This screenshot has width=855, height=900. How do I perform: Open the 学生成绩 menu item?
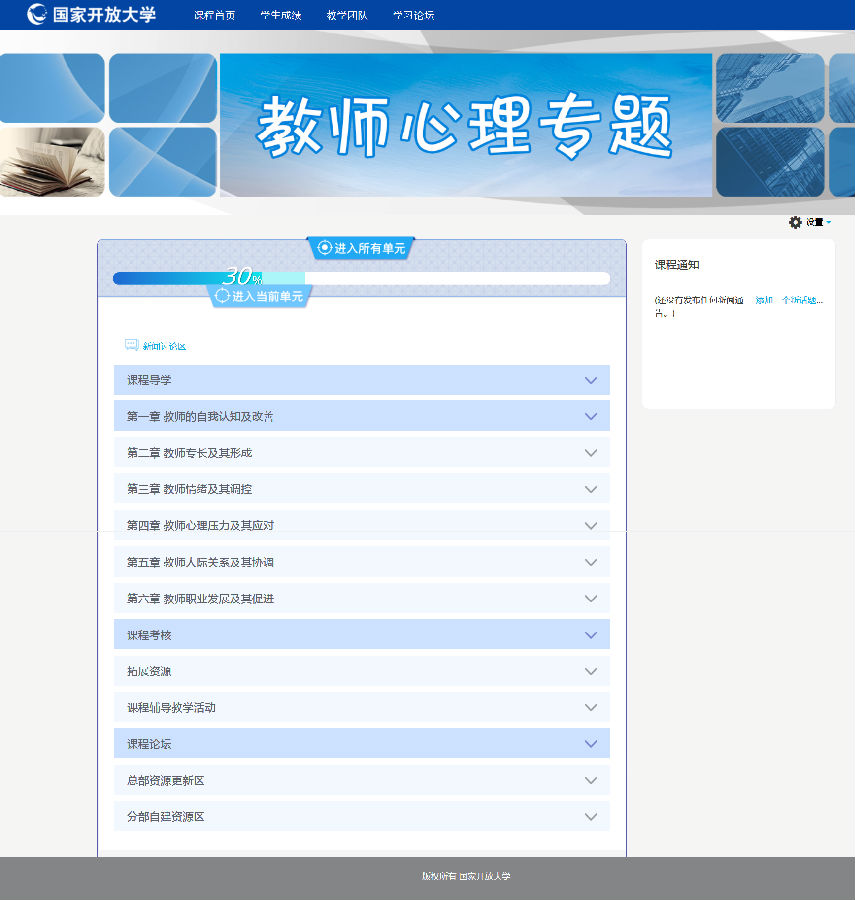tap(280, 15)
